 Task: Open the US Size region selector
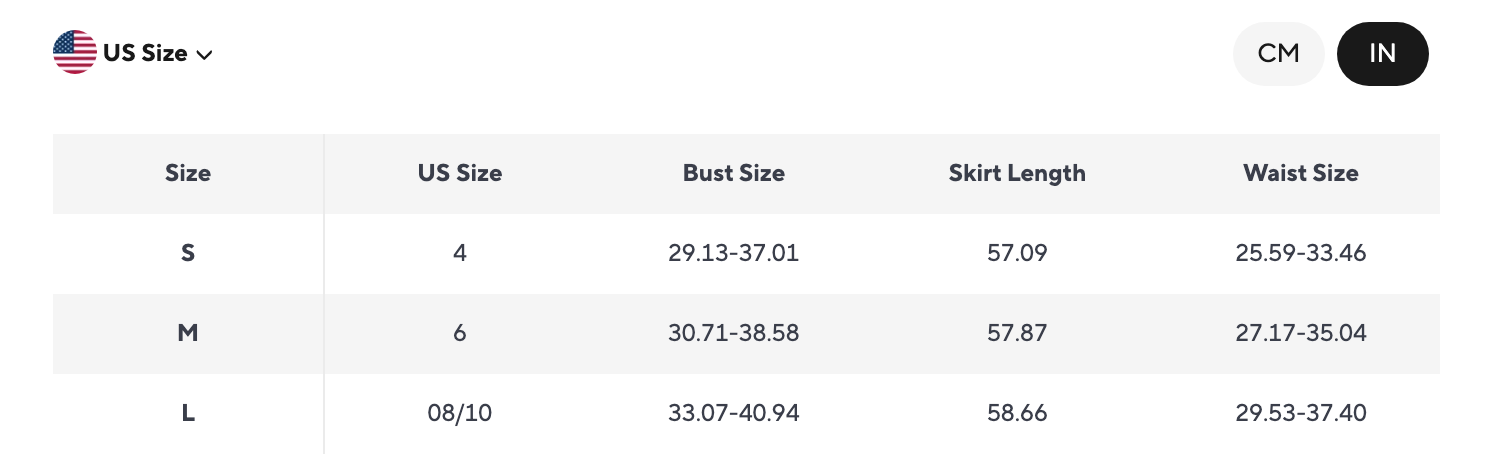pyautogui.click(x=133, y=53)
